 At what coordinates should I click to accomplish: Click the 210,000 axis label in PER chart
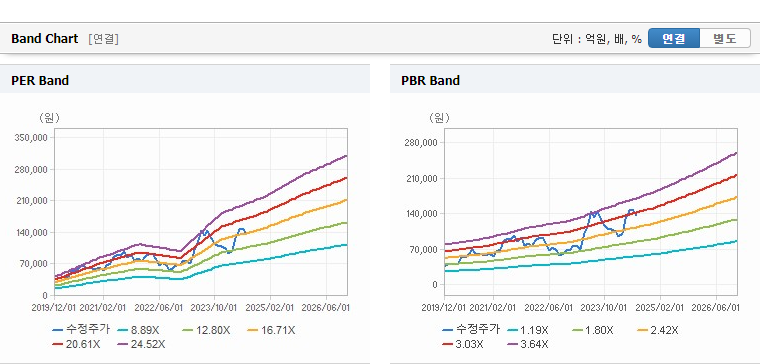pos(32,201)
